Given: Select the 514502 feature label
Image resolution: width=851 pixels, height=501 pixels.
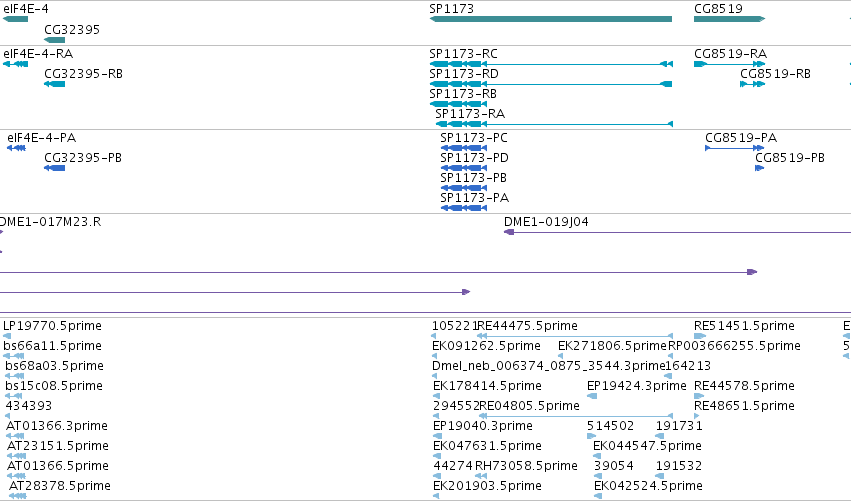Looking at the screenshot, I should click(611, 426).
